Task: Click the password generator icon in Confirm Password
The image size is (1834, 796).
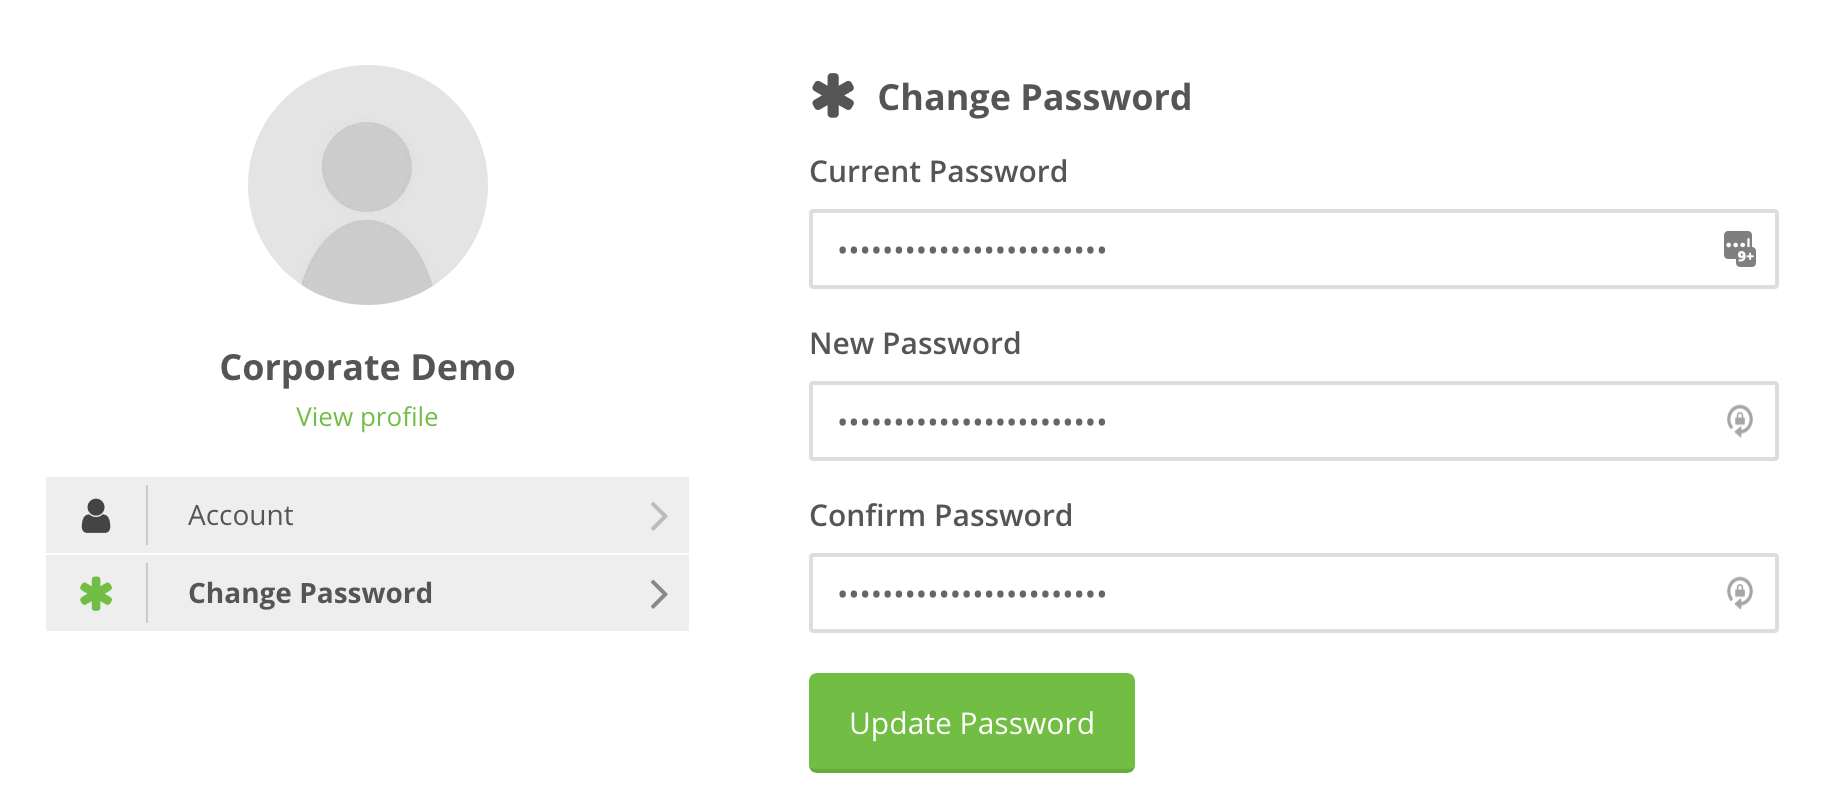Action: pyautogui.click(x=1739, y=592)
